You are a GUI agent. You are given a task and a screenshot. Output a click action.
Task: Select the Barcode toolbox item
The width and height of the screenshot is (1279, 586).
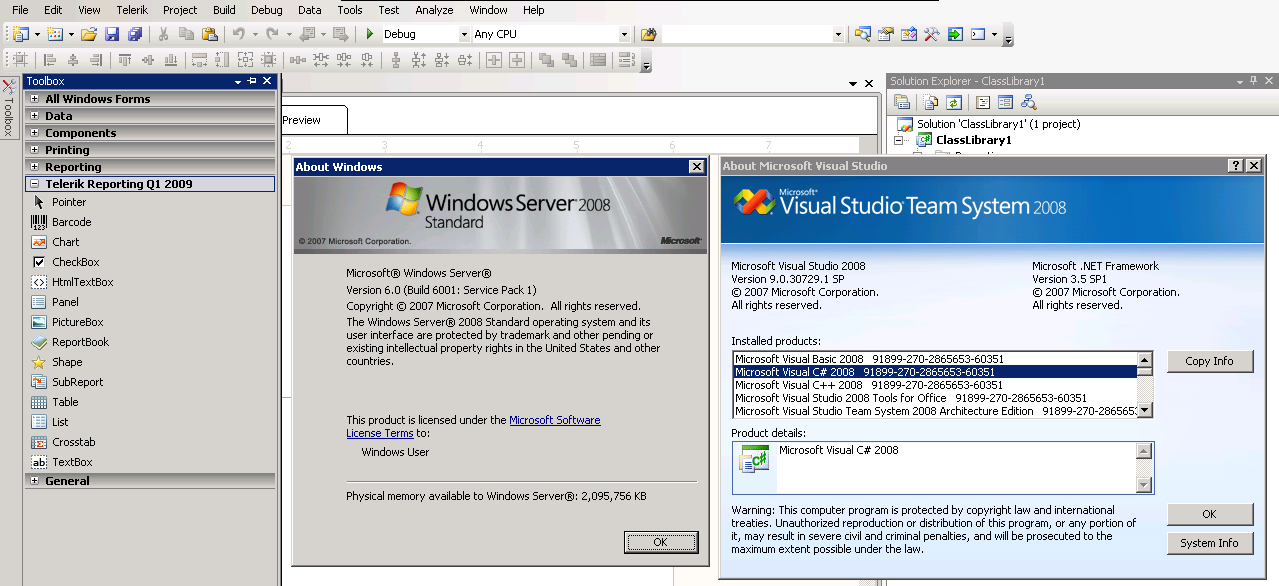(x=150, y=222)
